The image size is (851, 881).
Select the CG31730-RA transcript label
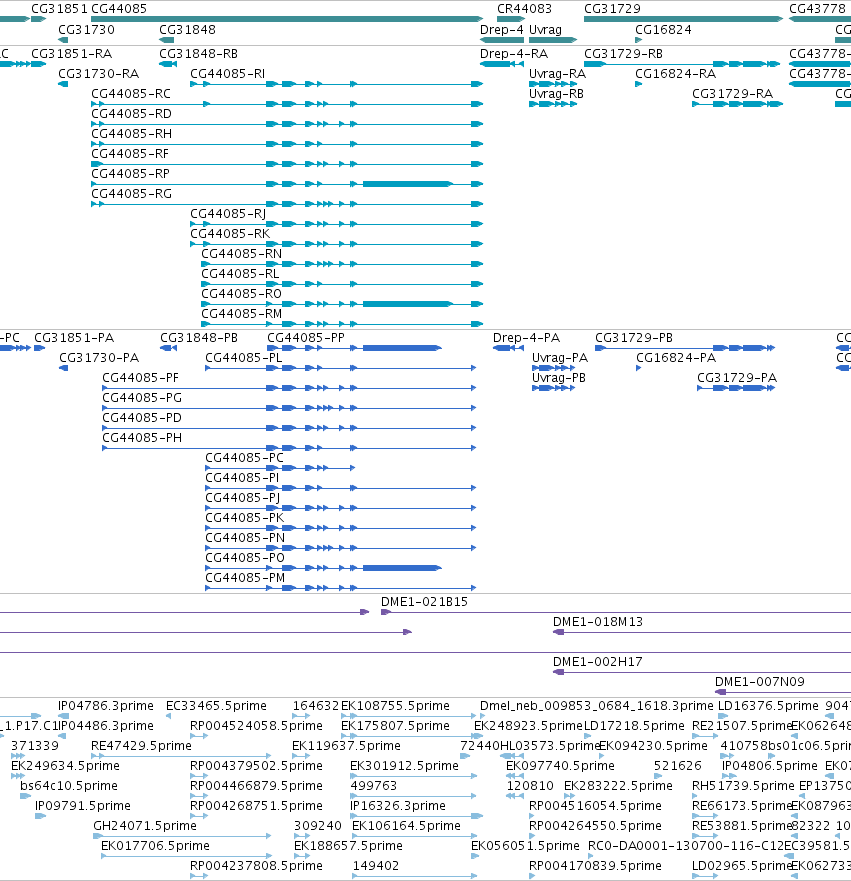(x=98, y=74)
